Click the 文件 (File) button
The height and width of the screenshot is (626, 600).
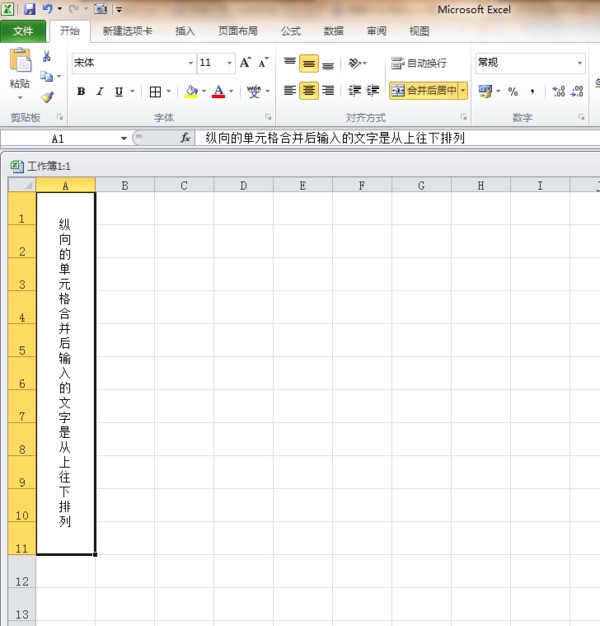click(22, 31)
